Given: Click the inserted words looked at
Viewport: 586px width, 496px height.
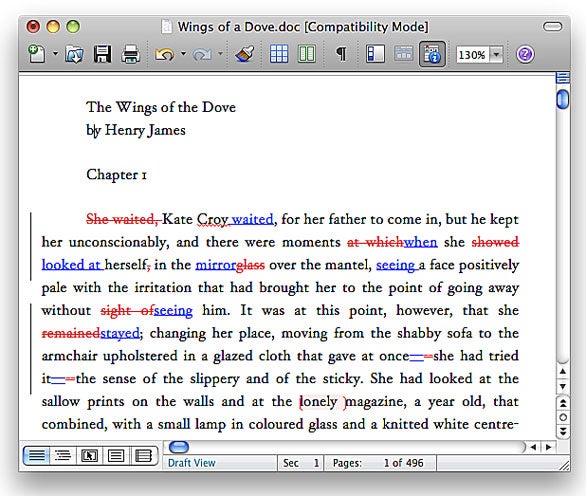Looking at the screenshot, I should (71, 265).
